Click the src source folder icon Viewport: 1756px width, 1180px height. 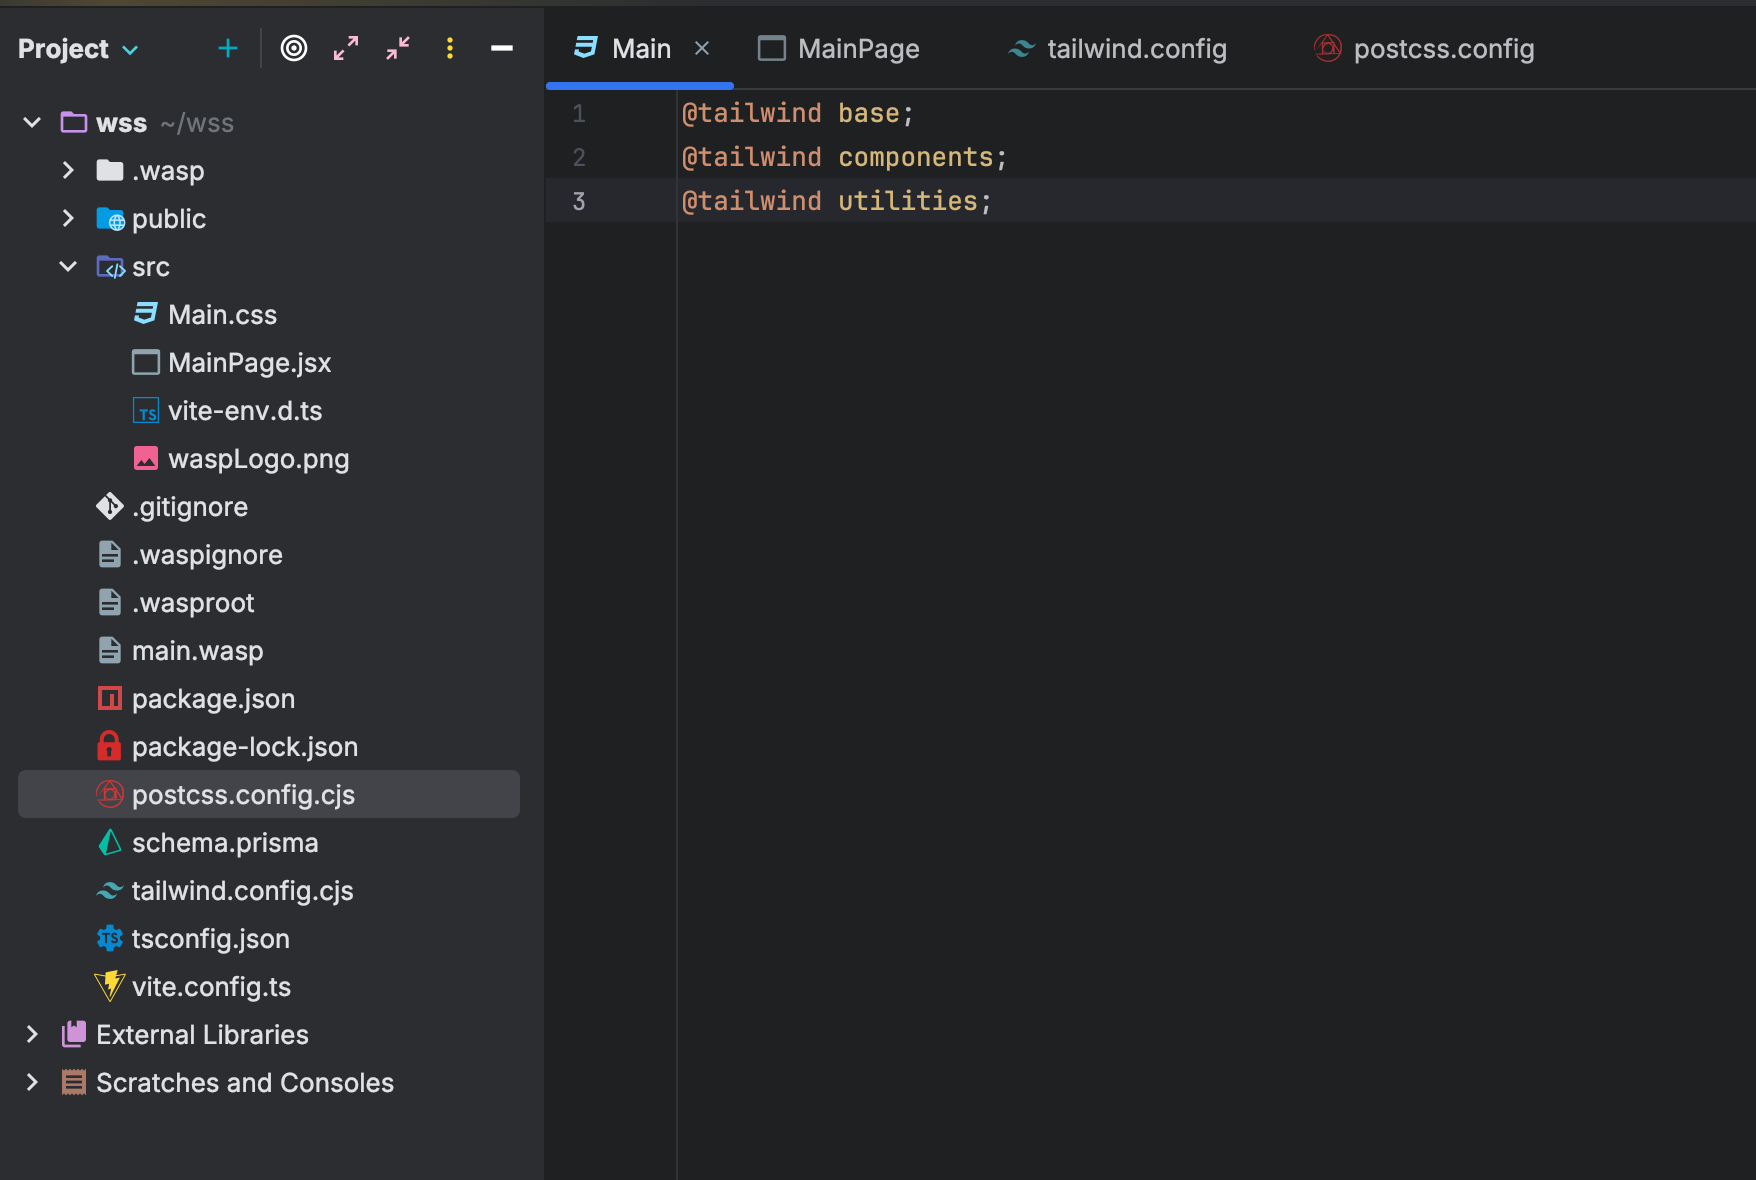(110, 267)
